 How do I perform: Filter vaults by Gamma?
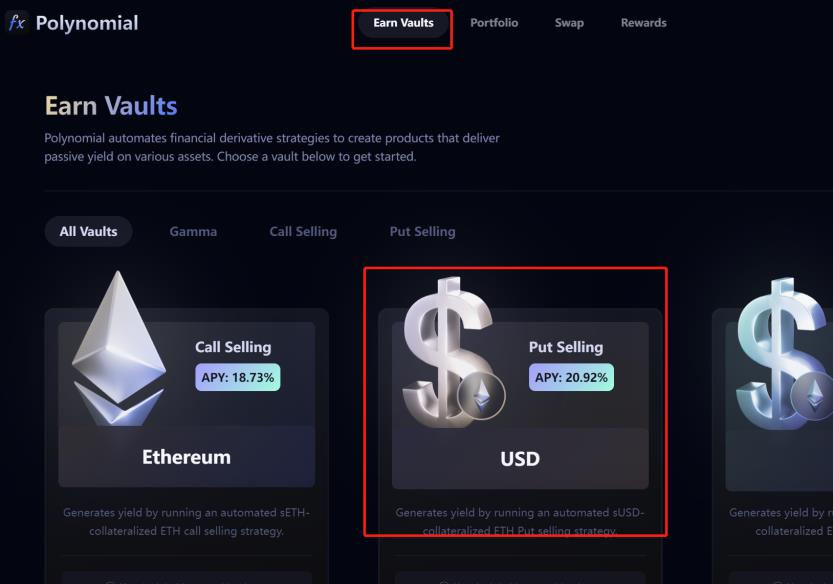coord(193,231)
